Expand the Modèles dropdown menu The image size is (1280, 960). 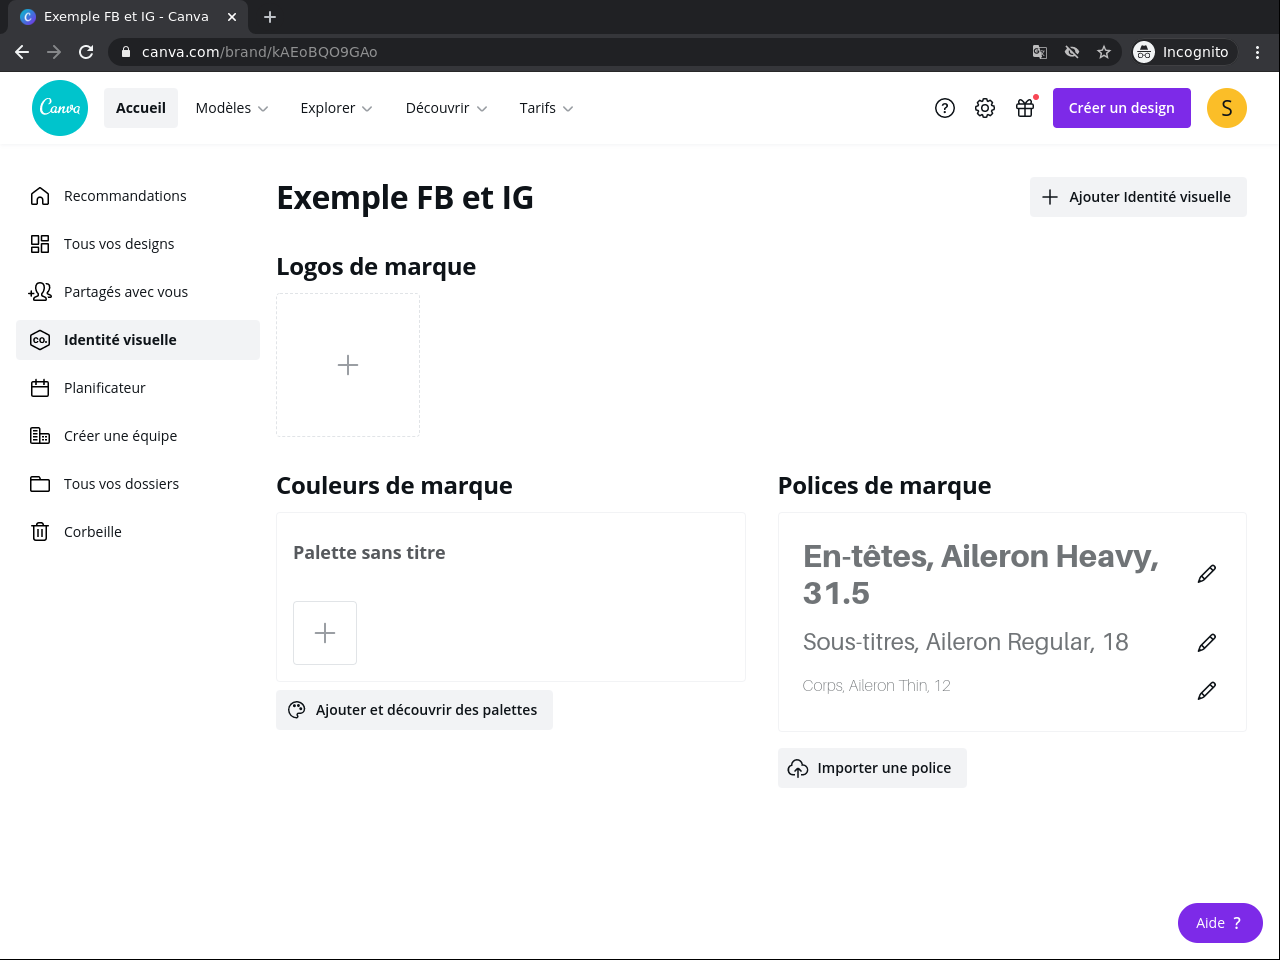(232, 108)
